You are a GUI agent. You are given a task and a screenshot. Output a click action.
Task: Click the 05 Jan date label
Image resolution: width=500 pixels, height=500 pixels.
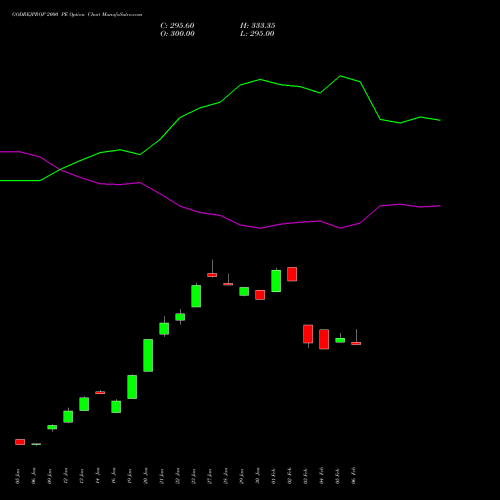(x=18, y=476)
